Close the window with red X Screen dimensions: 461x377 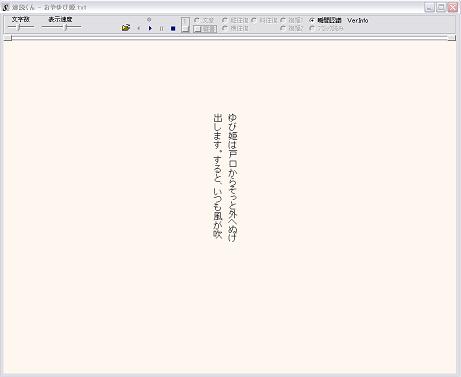(453, 7)
